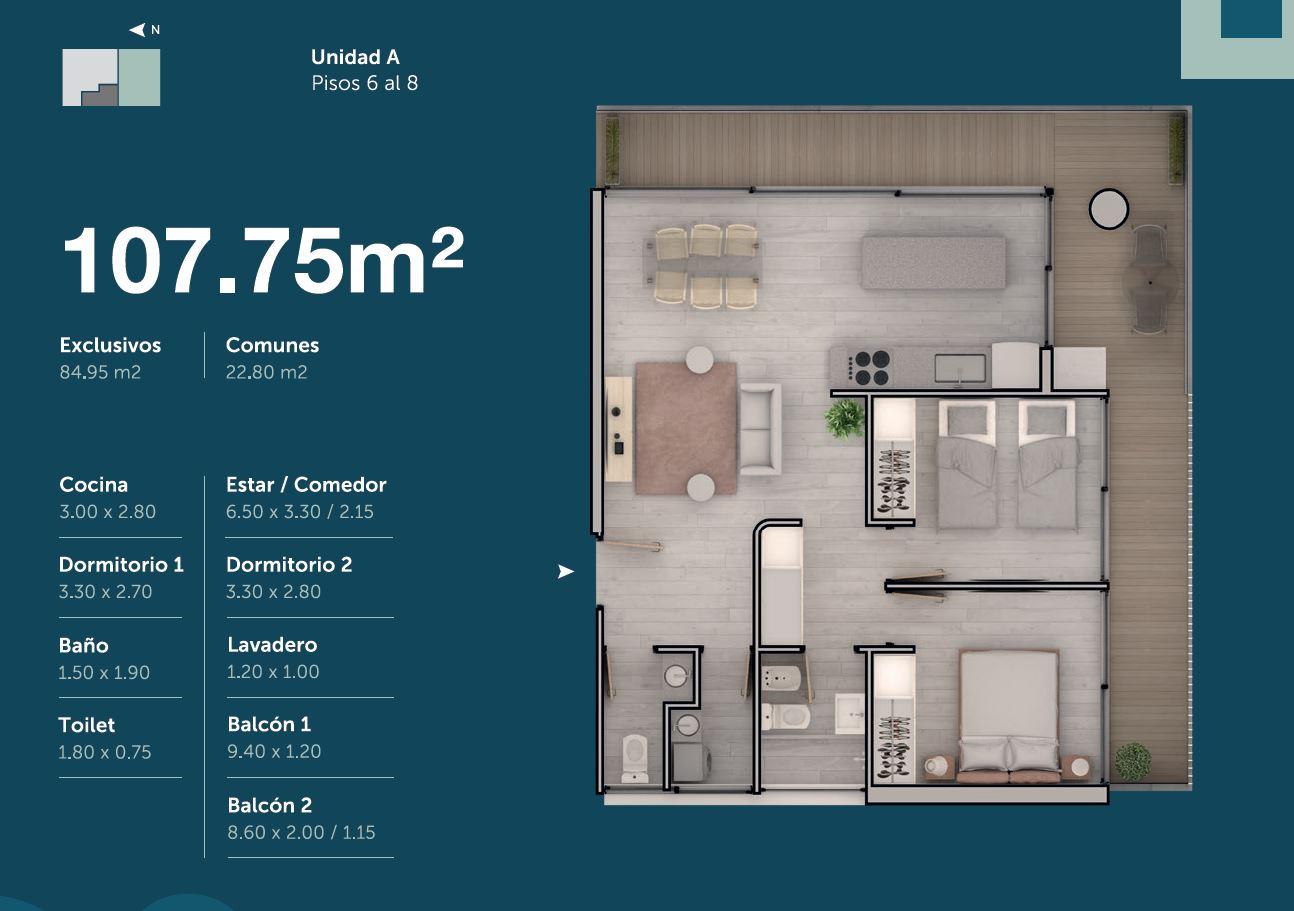Click the green potted plant near the kitchen
Image resolution: width=1294 pixels, height=911 pixels.
[844, 418]
